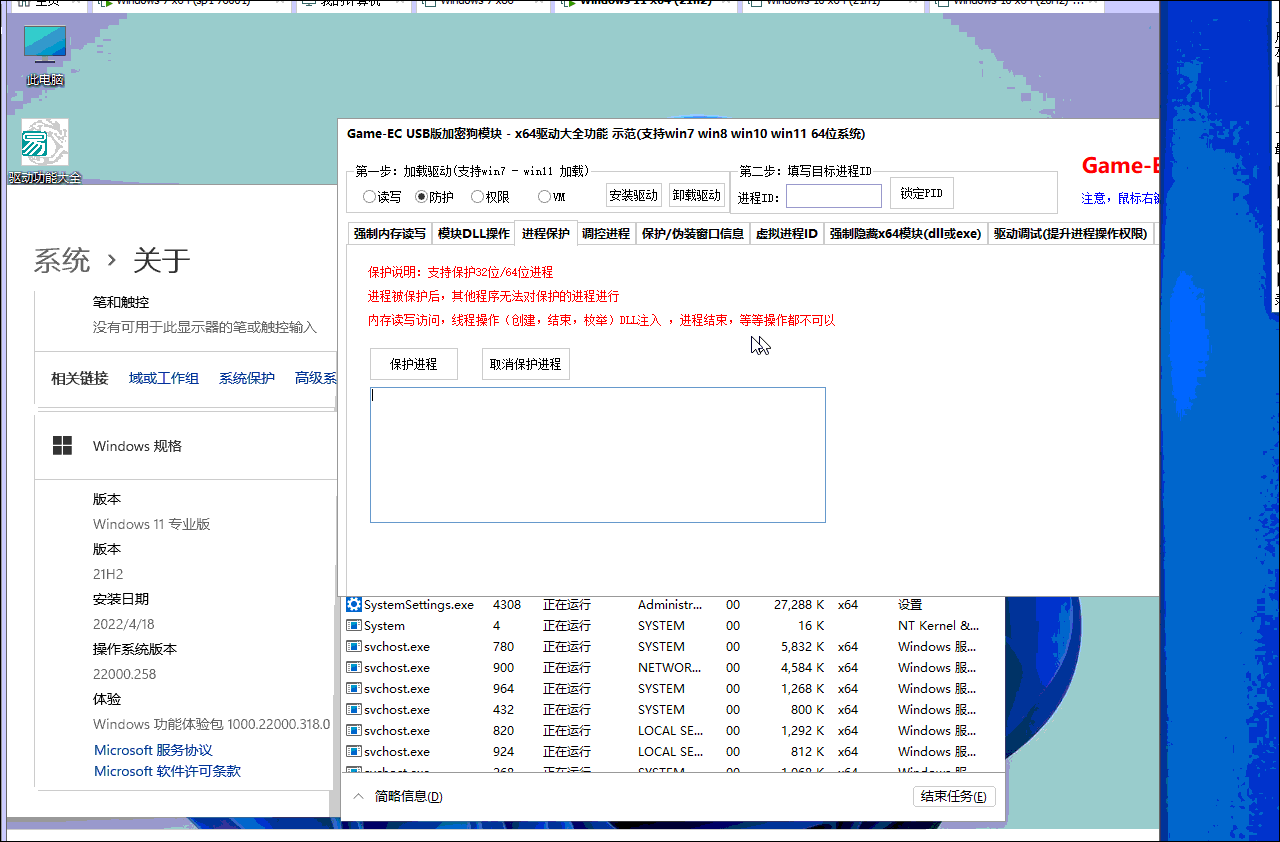Select the 进程保护 tab
1280x842 pixels.
(545, 233)
